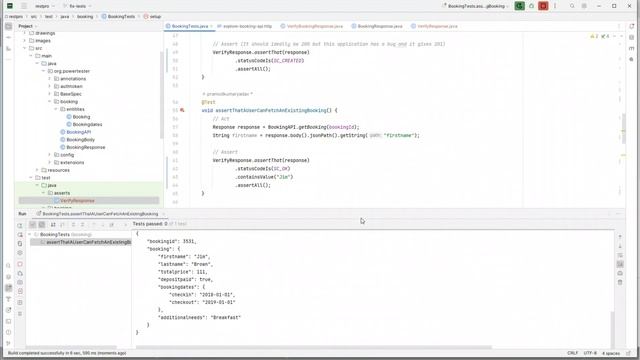Click the red Stop icon in the Run panel sidebar
This screenshot has width=640, height=360.
point(20,264)
